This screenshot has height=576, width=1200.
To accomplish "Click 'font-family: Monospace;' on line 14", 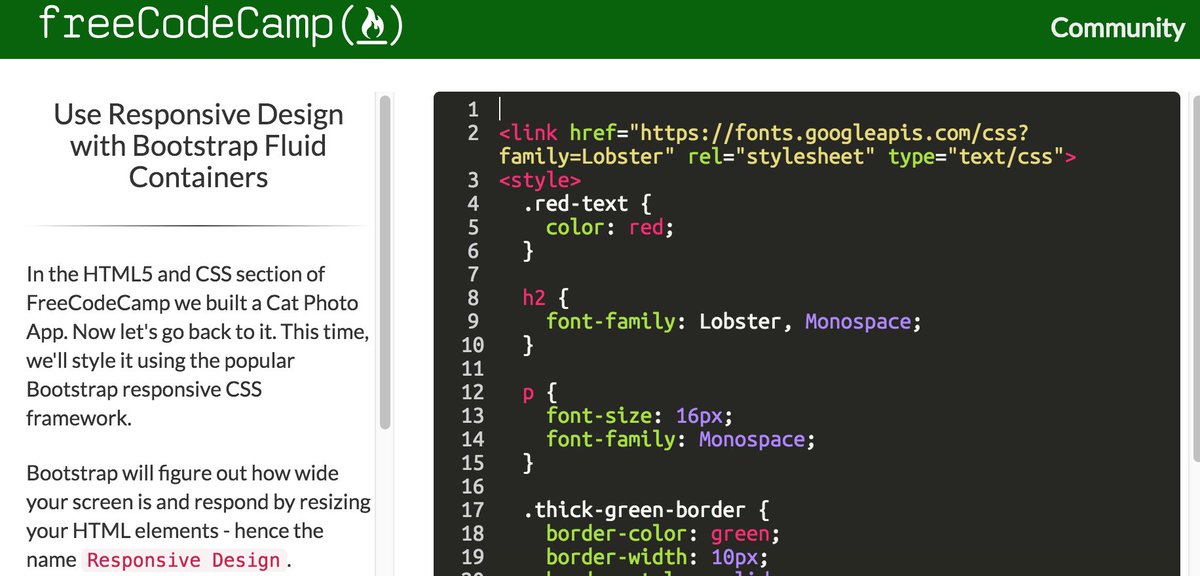I will click(x=680, y=439).
